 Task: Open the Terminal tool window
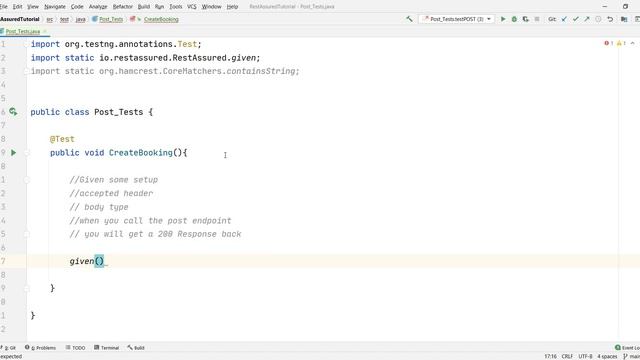tap(107, 348)
